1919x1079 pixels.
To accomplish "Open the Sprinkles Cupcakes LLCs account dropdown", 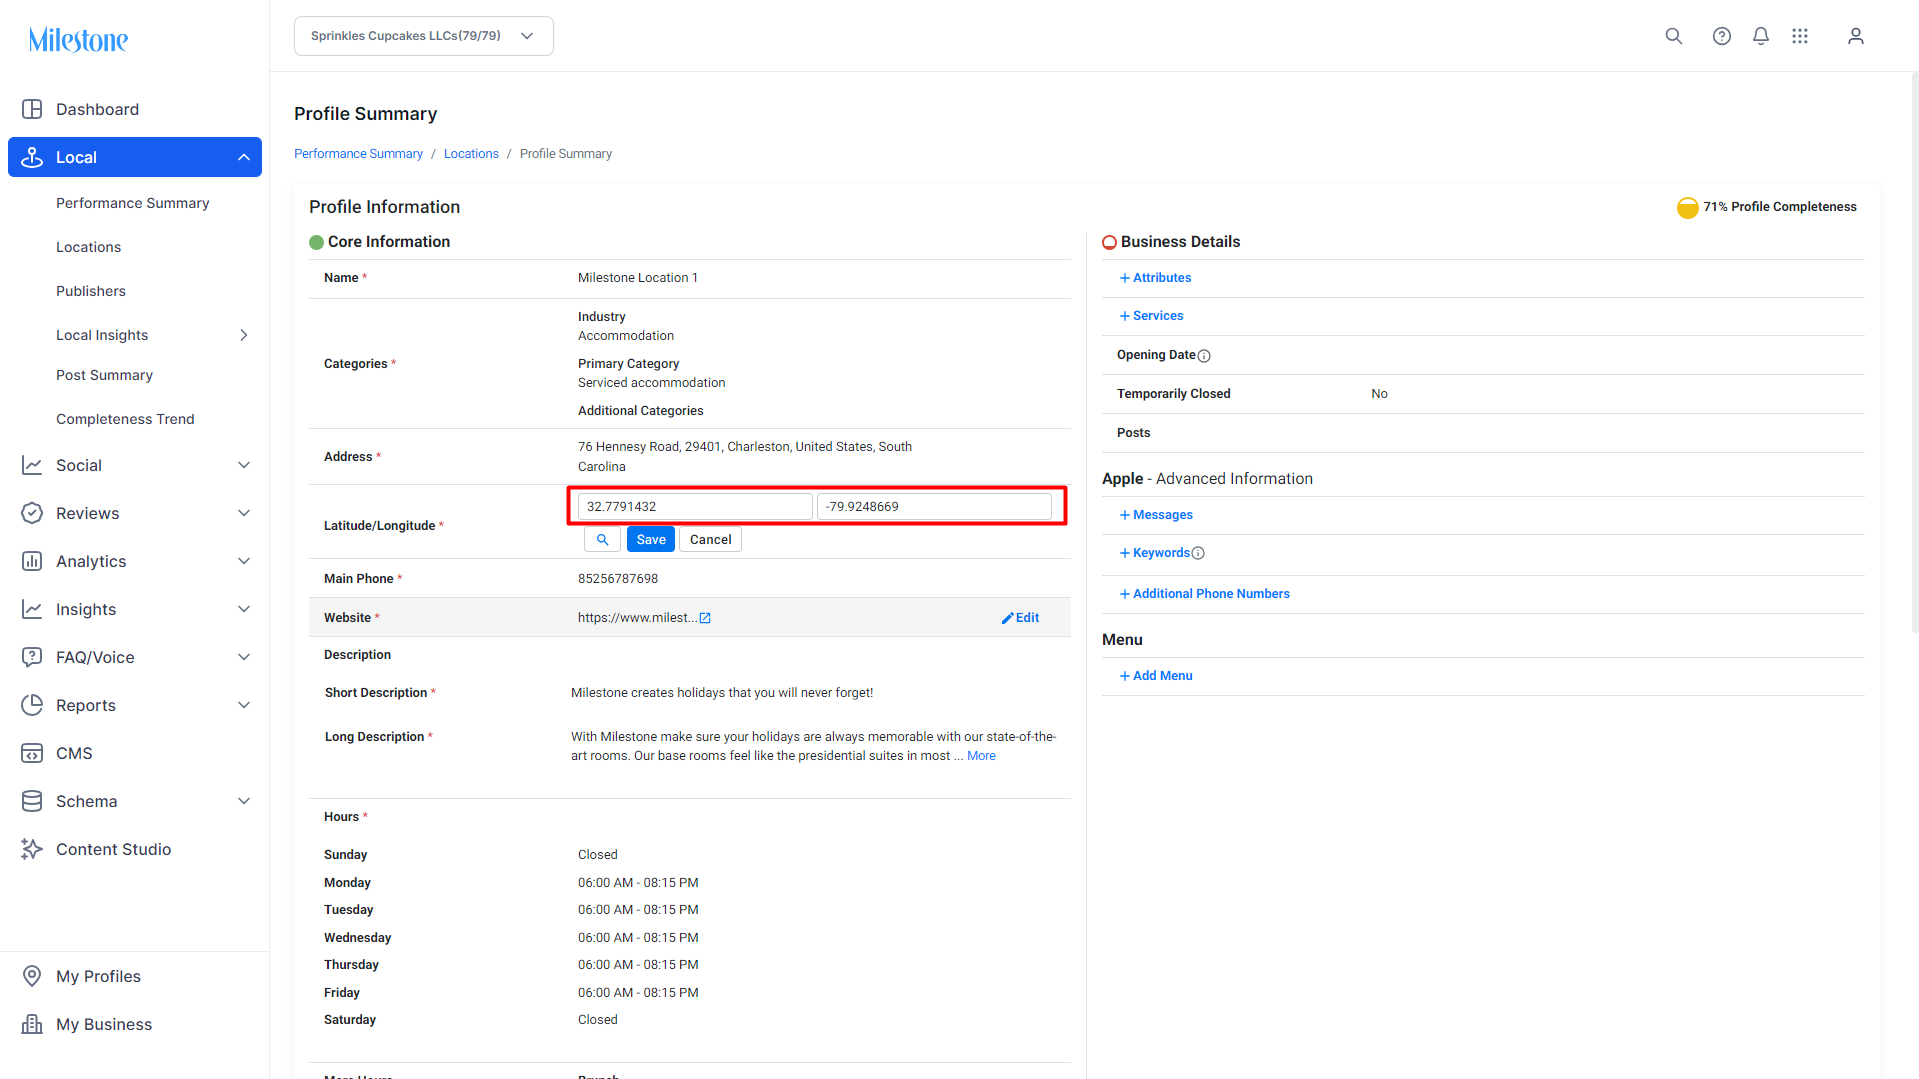I will (424, 36).
